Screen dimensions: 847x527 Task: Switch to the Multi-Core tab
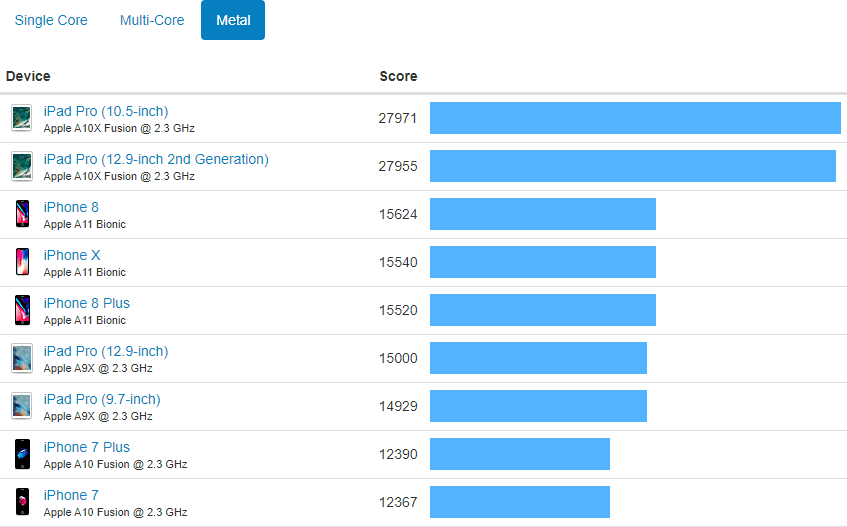152,20
